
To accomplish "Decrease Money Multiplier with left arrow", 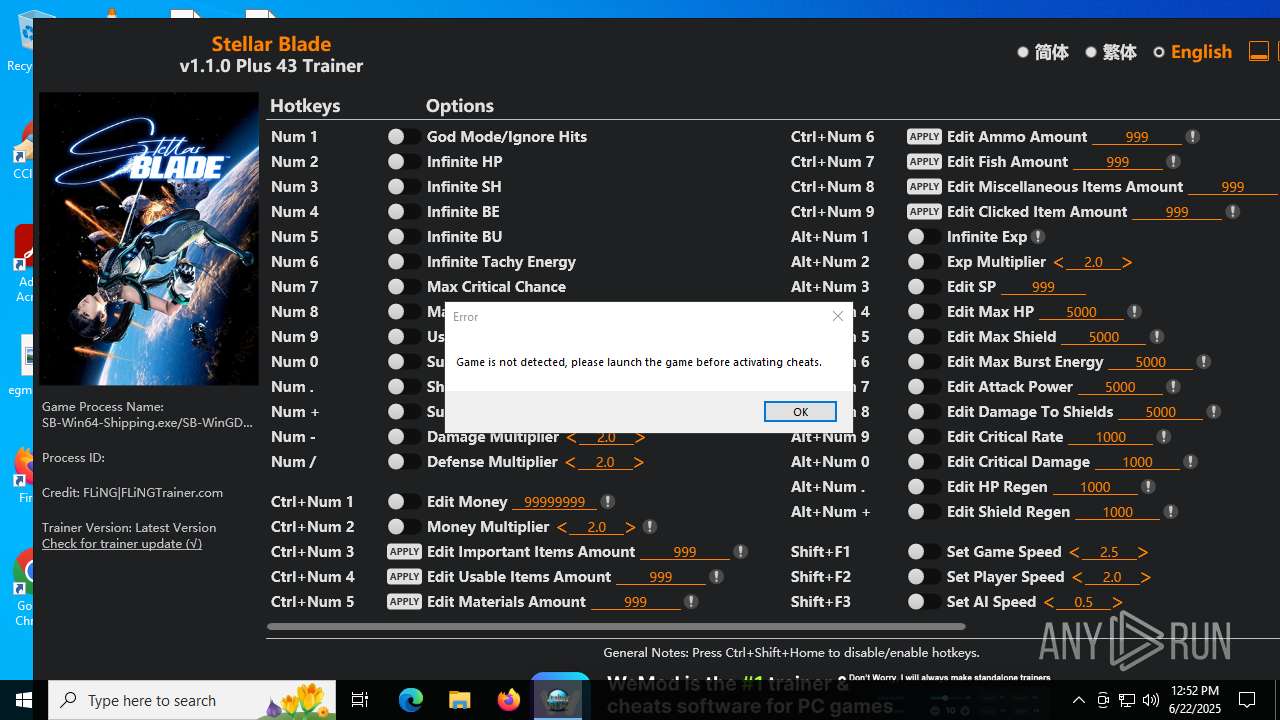I will click(562, 528).
